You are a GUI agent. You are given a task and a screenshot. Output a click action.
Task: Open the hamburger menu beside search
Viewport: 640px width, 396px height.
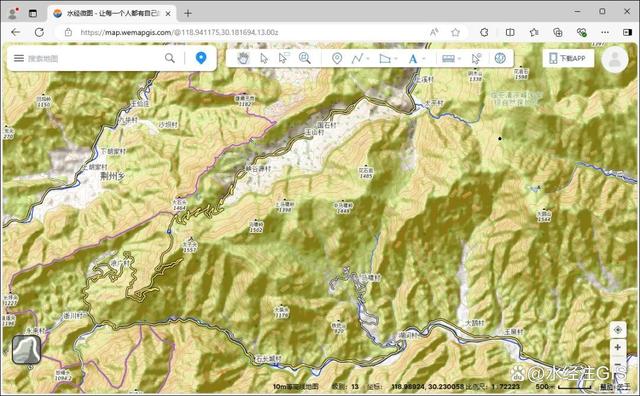point(19,58)
